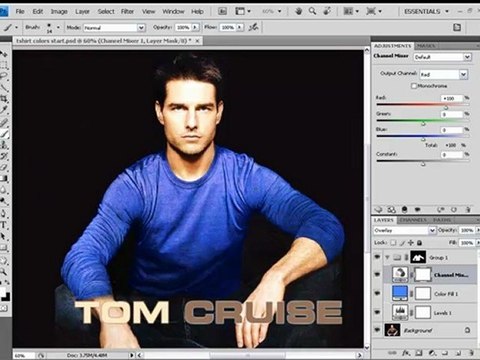Delete this adjustment layer trash icon
This screenshot has width=480, height=360.
coord(468,210)
